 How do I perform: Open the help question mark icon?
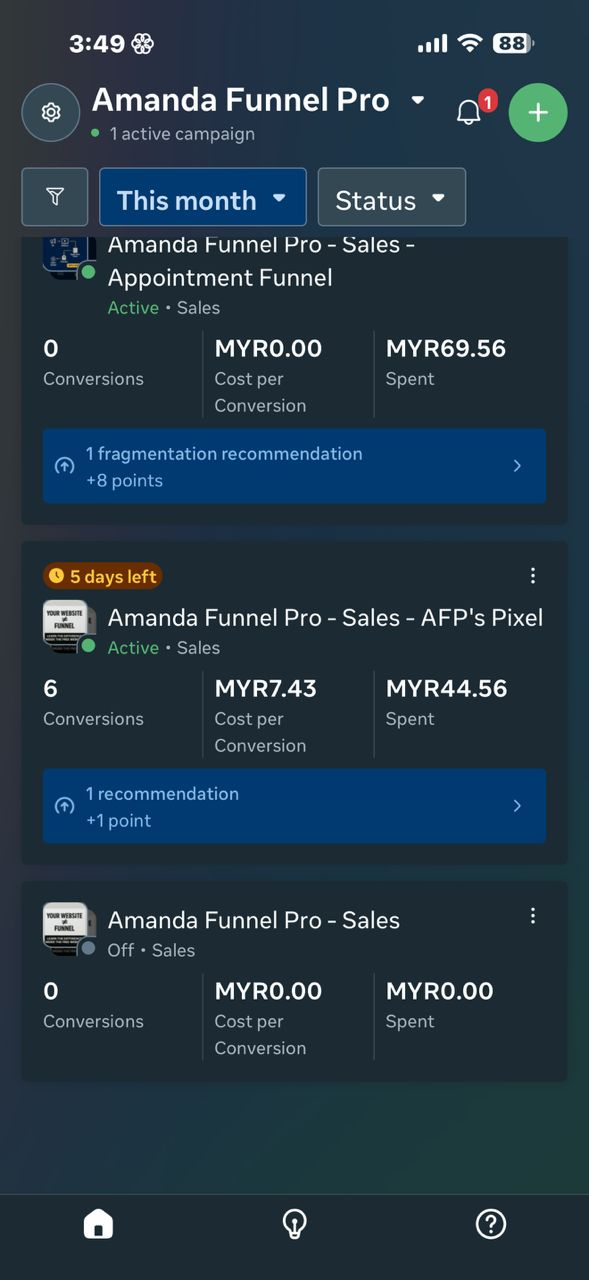pyautogui.click(x=491, y=1223)
